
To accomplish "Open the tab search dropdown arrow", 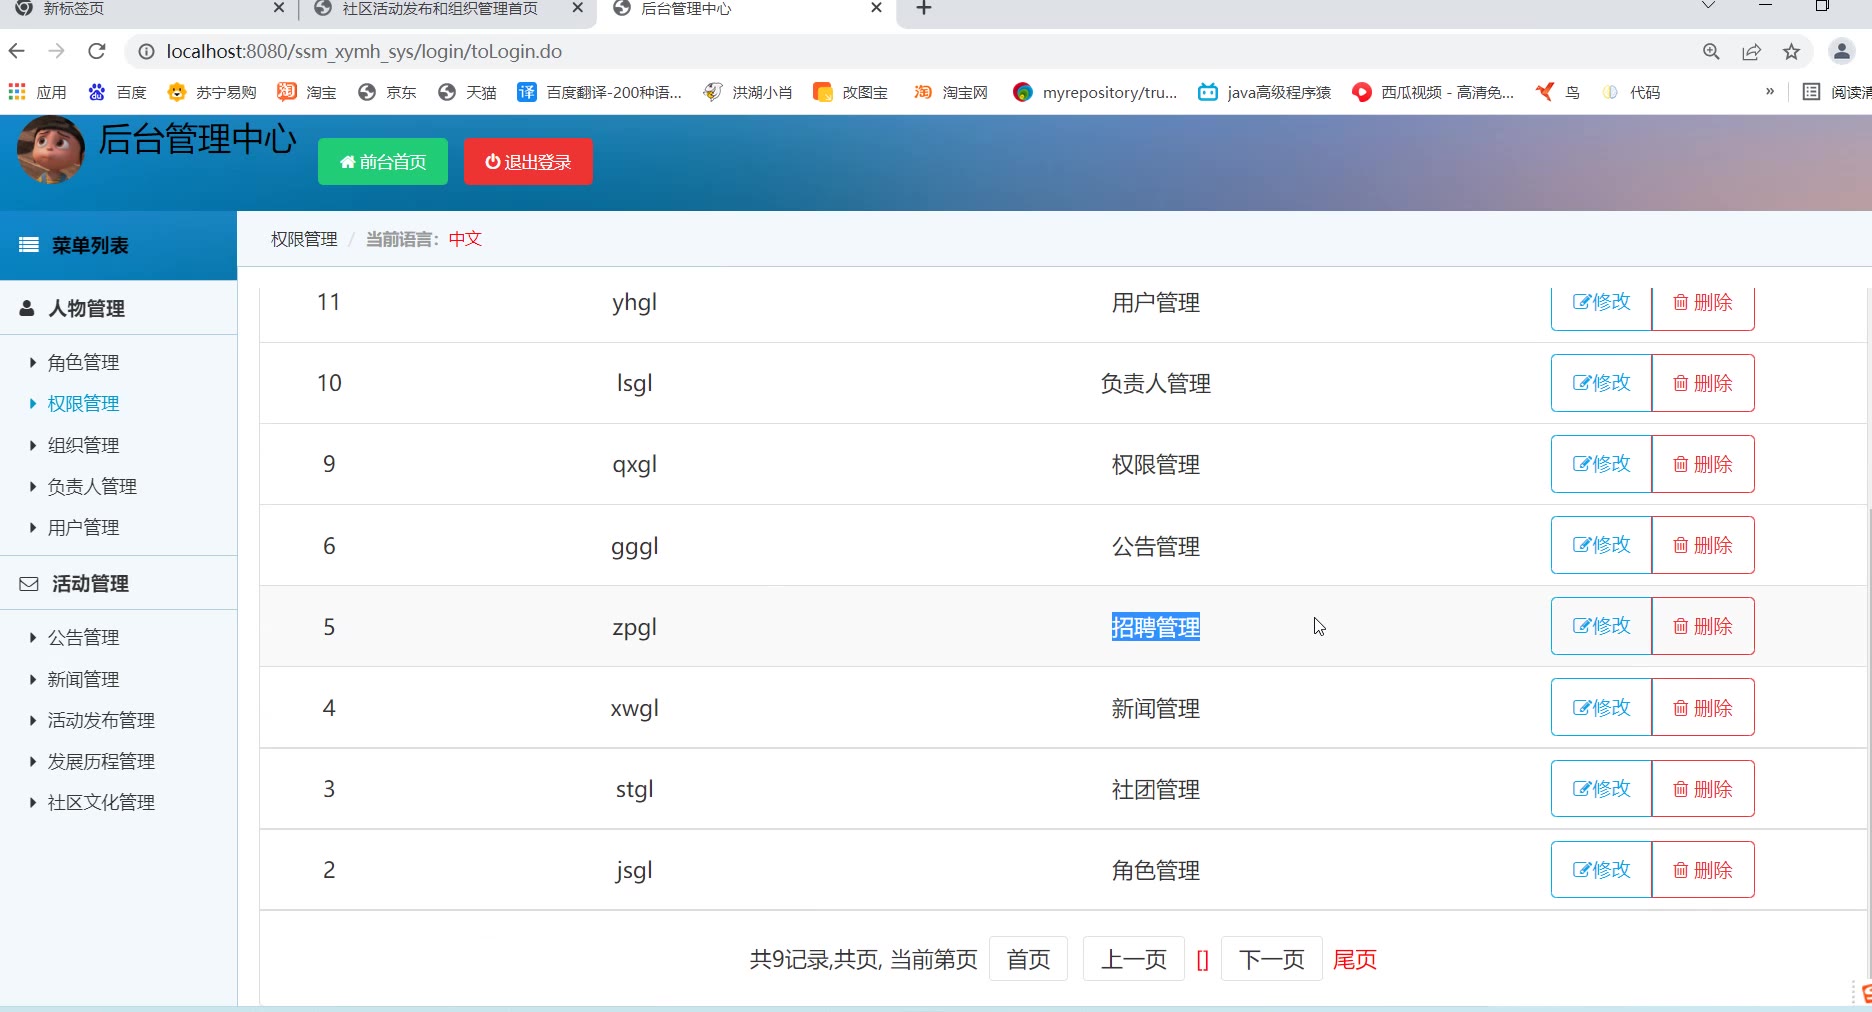I will pos(1708,7).
